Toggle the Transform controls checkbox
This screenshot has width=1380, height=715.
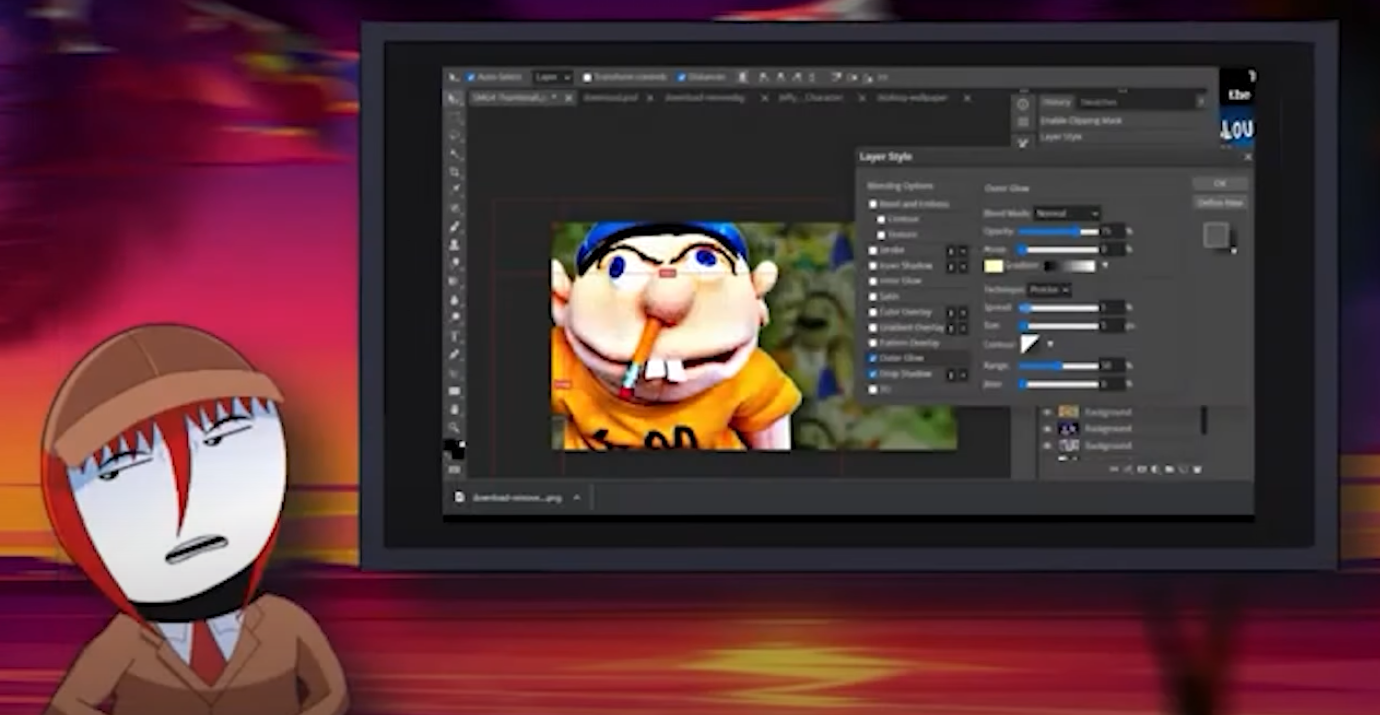pyautogui.click(x=587, y=77)
